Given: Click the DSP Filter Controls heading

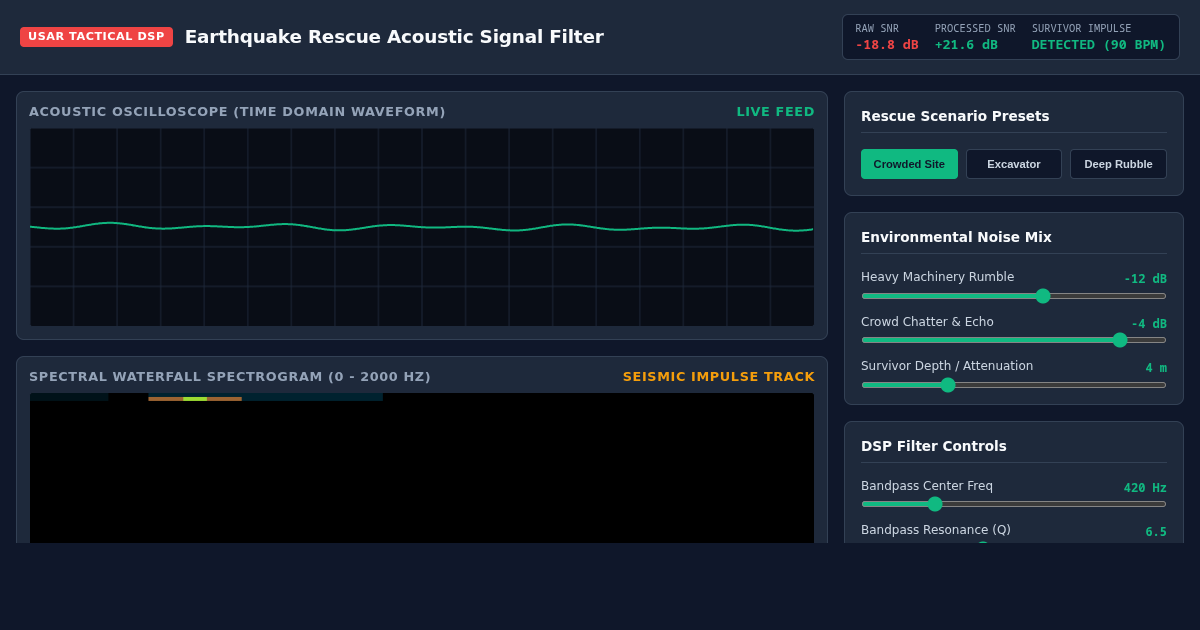Looking at the screenshot, I should 934,446.
